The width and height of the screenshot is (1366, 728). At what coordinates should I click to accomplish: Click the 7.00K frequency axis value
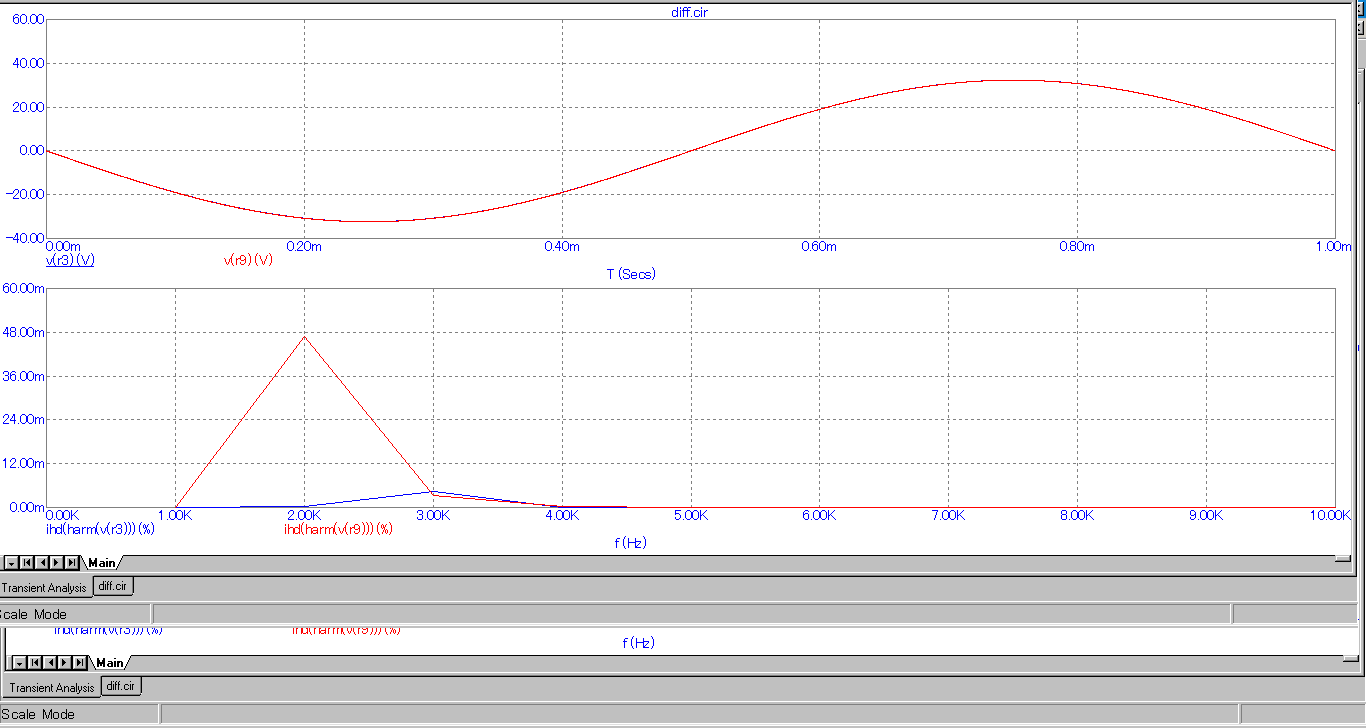point(948,515)
